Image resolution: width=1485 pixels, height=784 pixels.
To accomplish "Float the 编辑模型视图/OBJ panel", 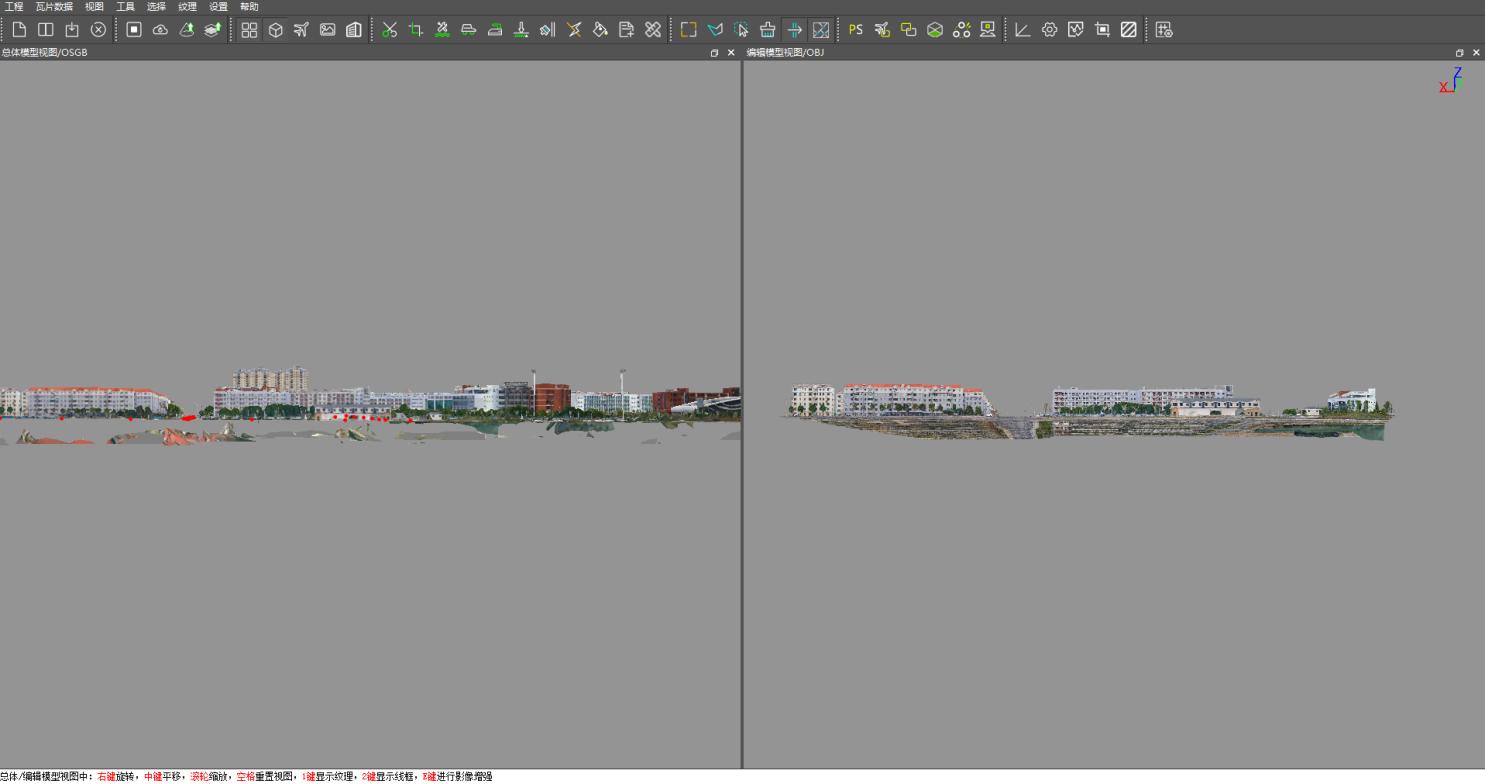I will [x=1459, y=53].
